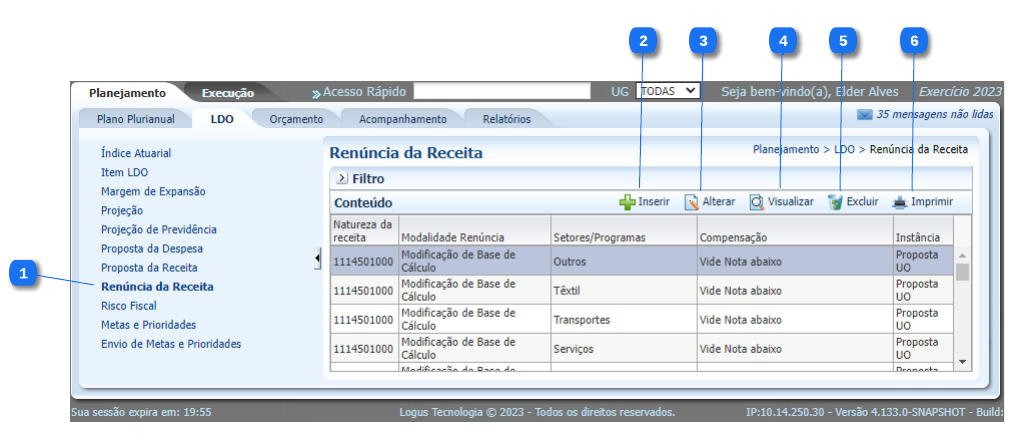Click the Visualizar magnifier icon
1016x435 pixels.
tap(757, 202)
